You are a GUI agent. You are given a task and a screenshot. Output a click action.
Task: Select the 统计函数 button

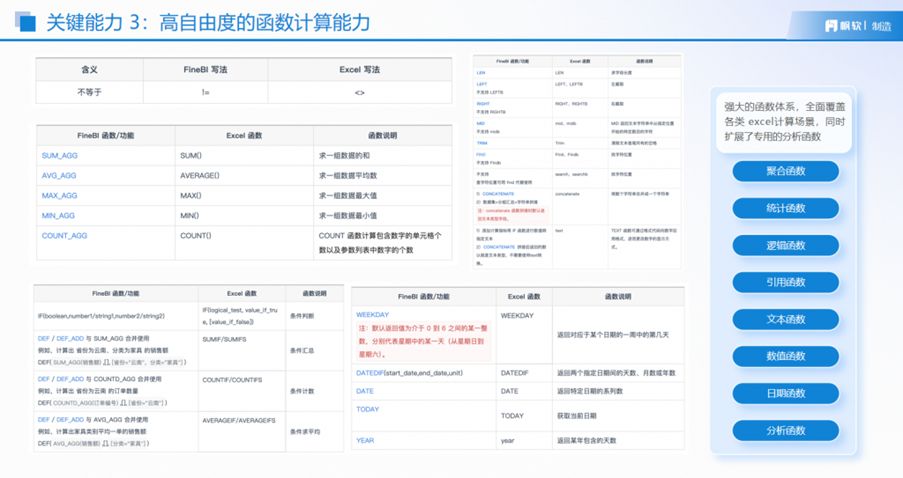click(786, 208)
